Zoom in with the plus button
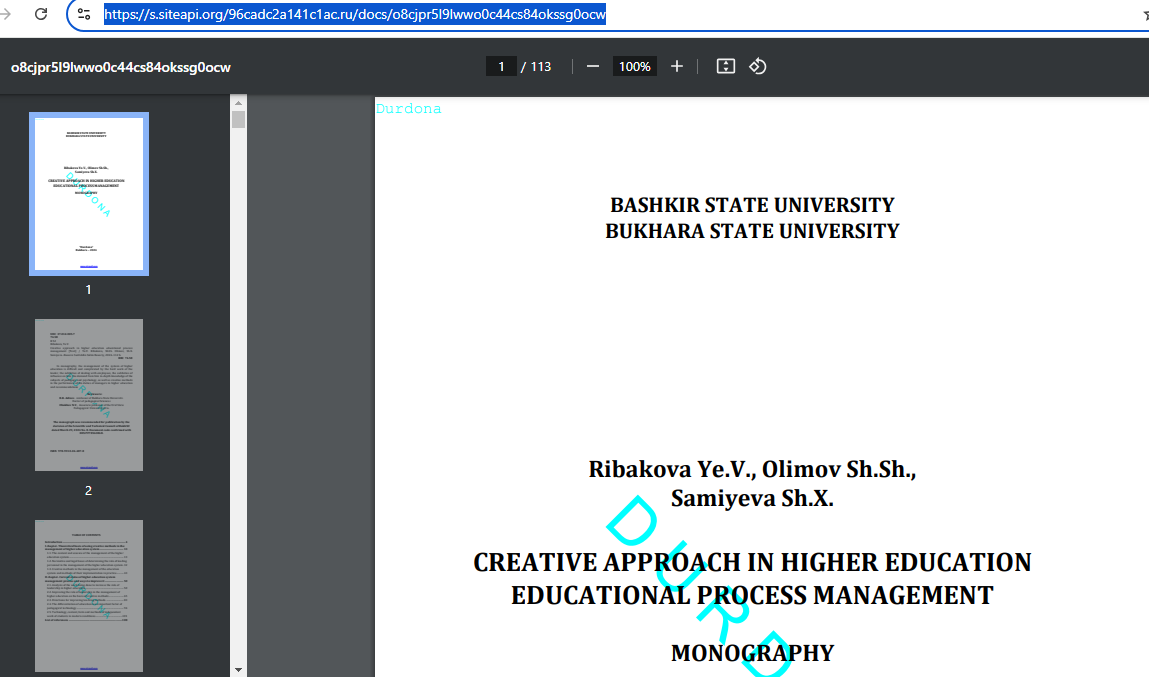Screen dimensions: 1149x677 pos(677,67)
